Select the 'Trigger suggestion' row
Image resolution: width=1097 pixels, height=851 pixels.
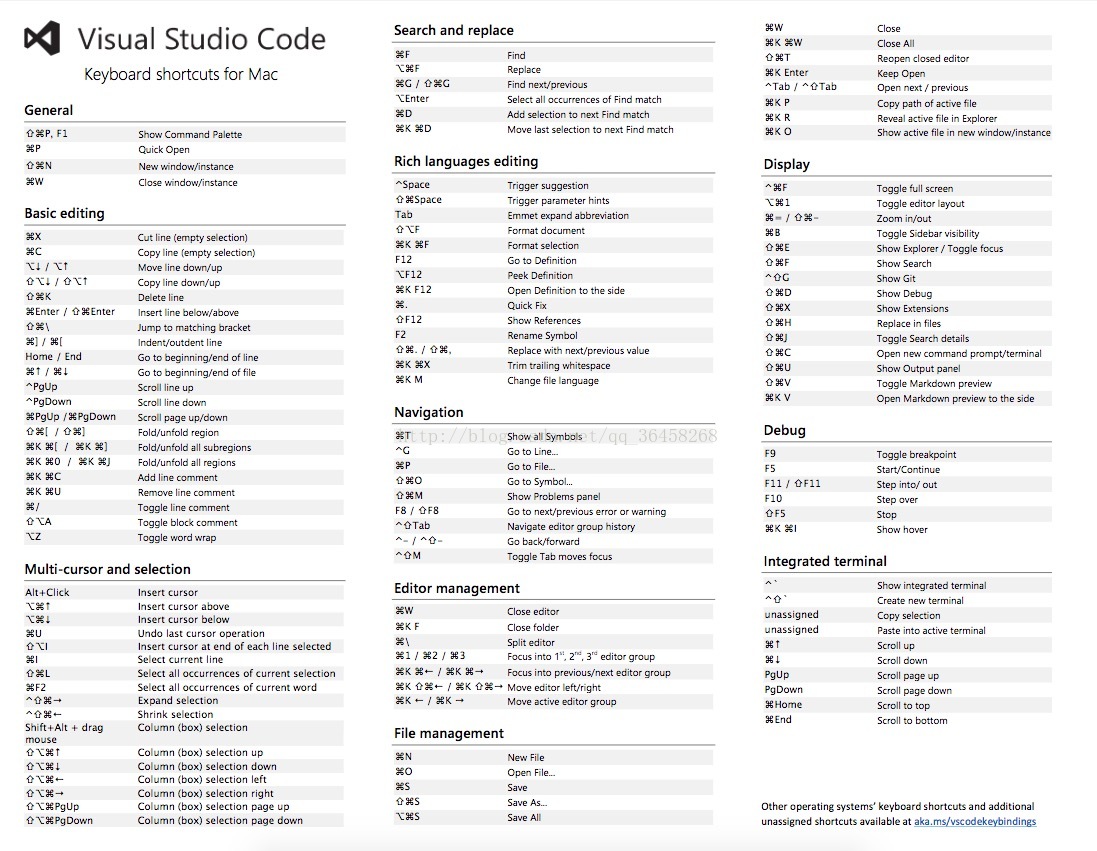tap(553, 185)
